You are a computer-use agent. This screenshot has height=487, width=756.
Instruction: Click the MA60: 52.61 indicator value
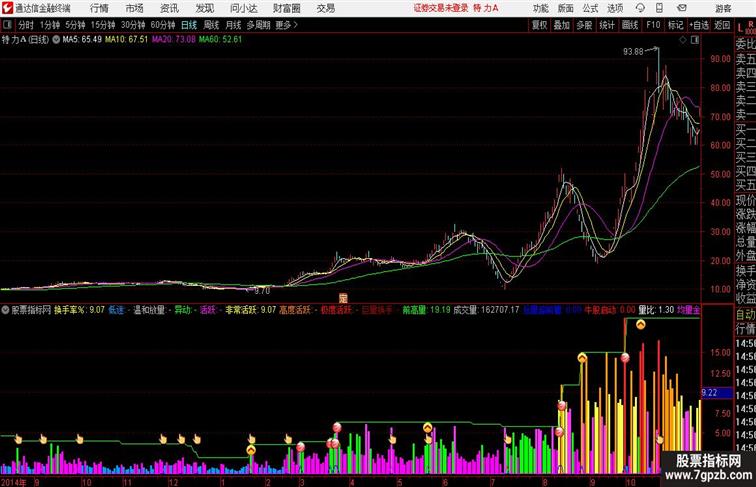220,40
